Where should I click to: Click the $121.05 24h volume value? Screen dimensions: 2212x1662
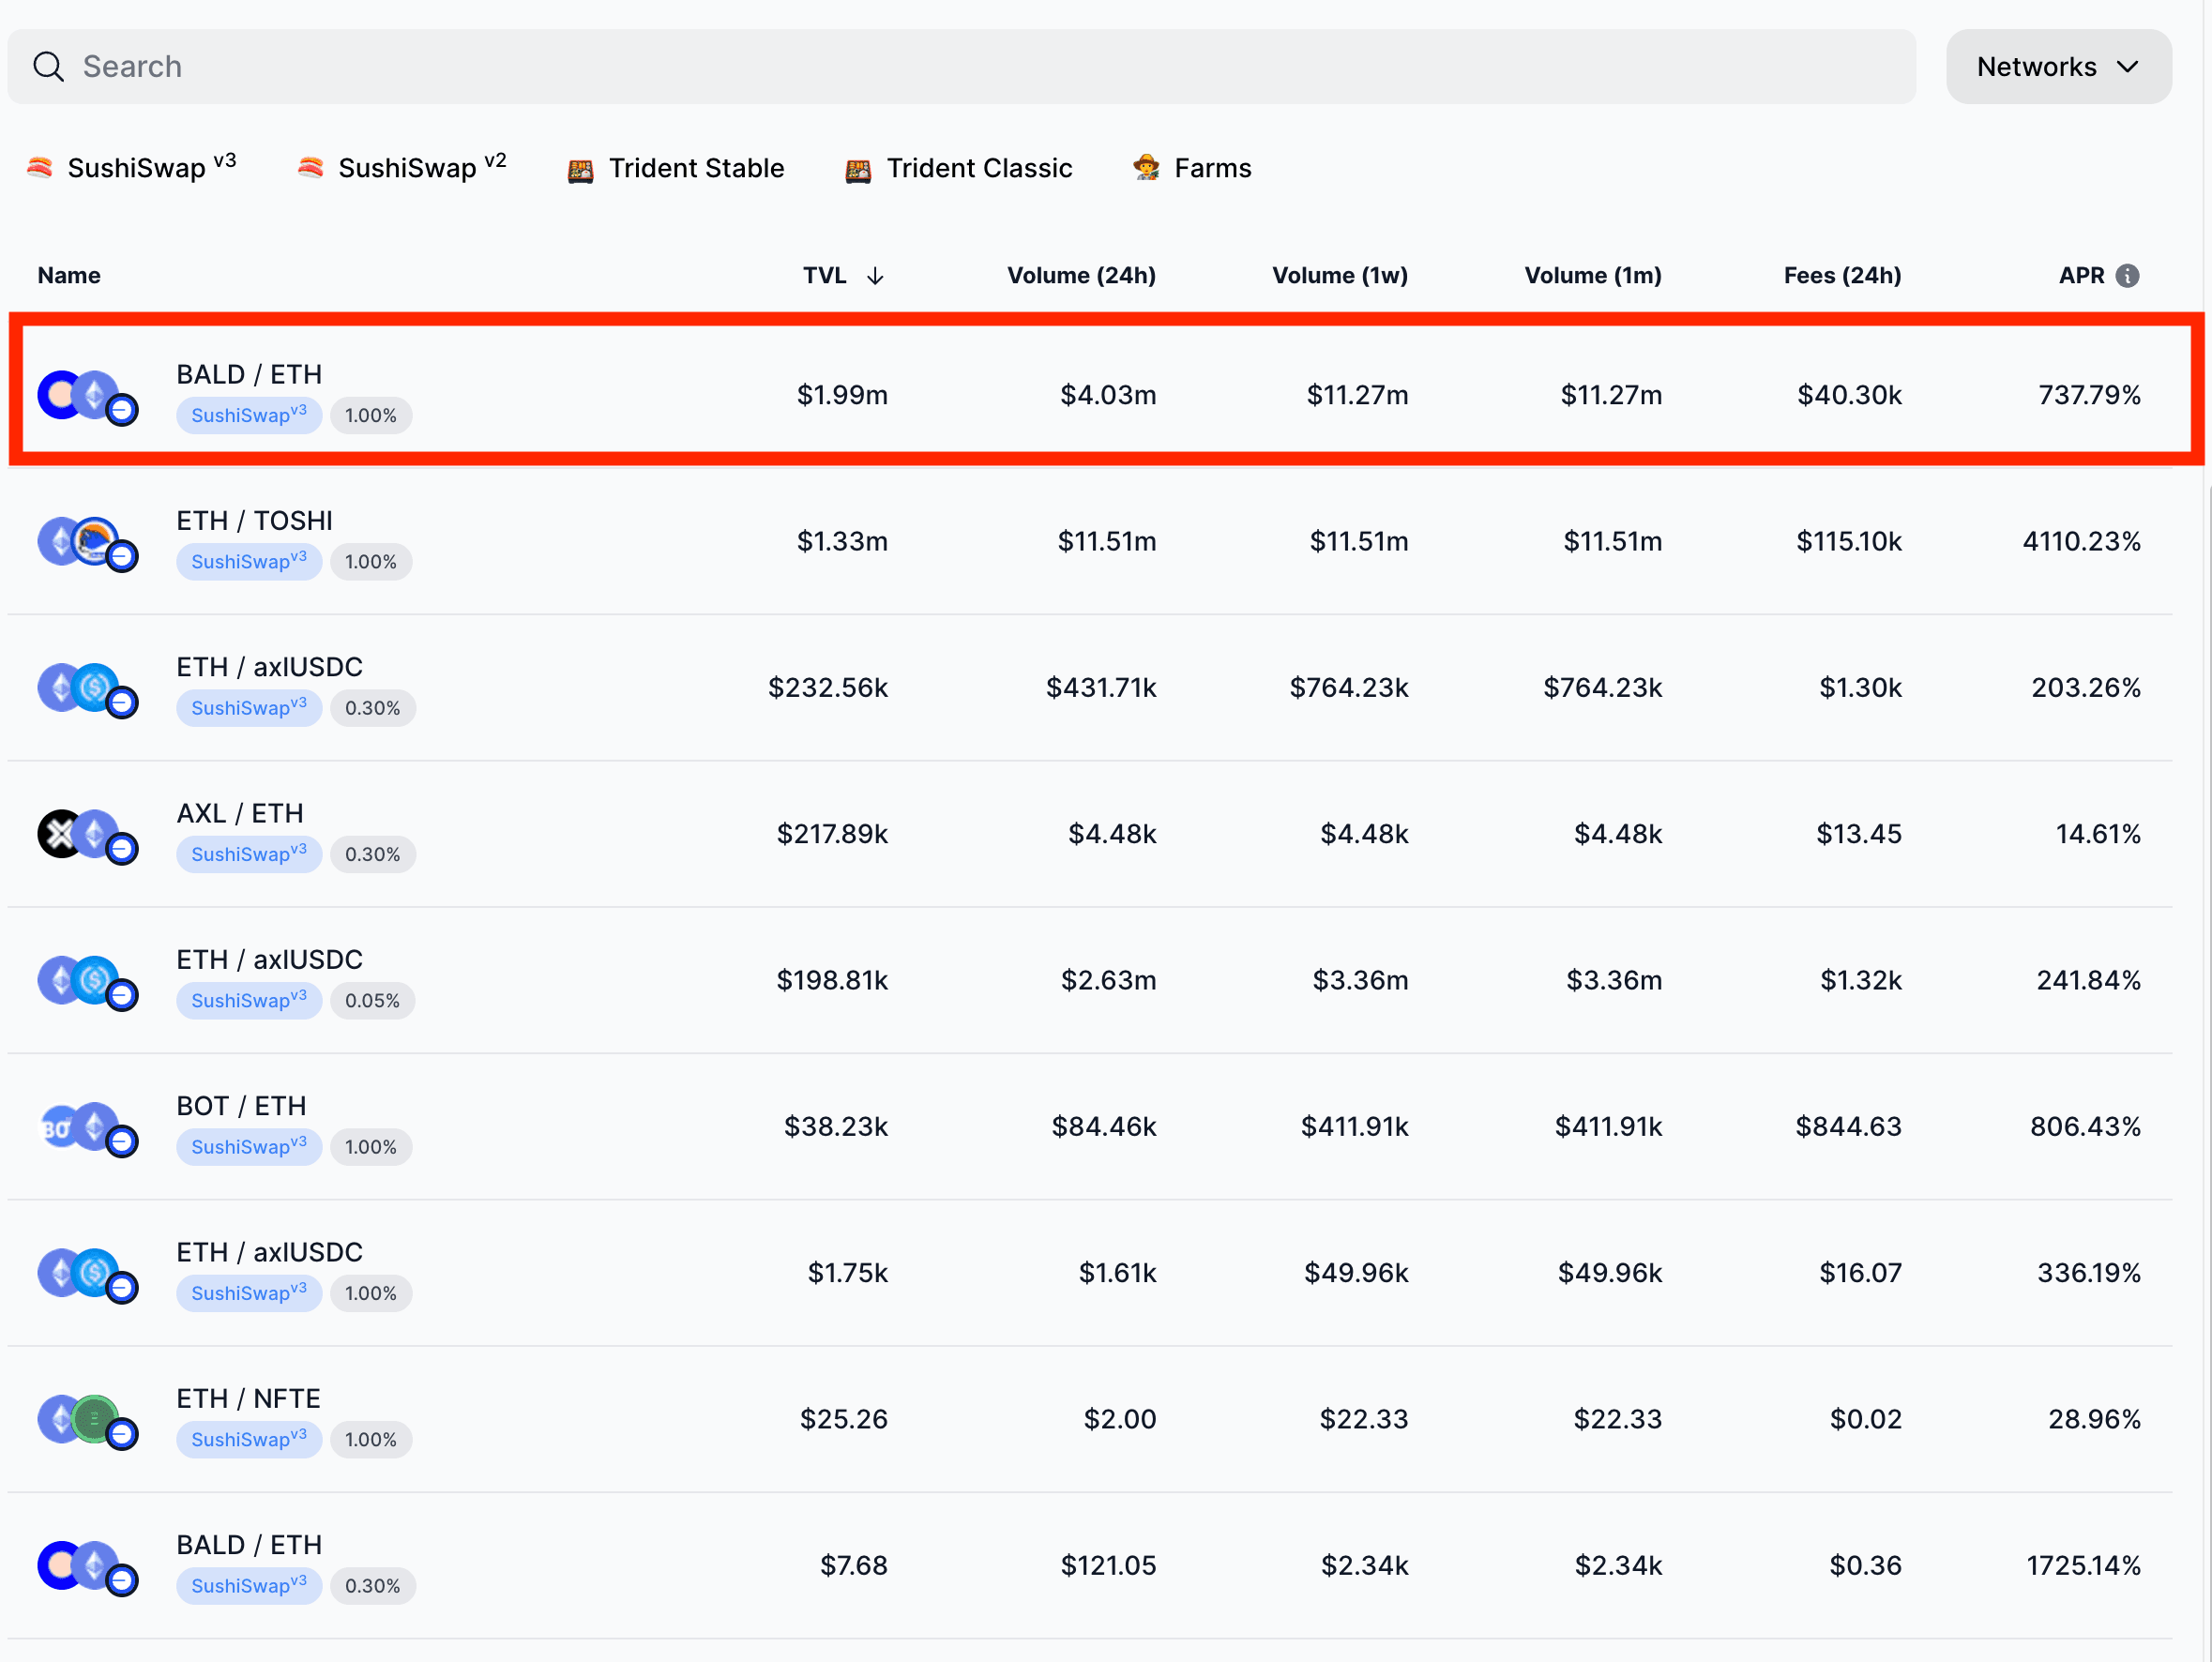(x=1108, y=1566)
